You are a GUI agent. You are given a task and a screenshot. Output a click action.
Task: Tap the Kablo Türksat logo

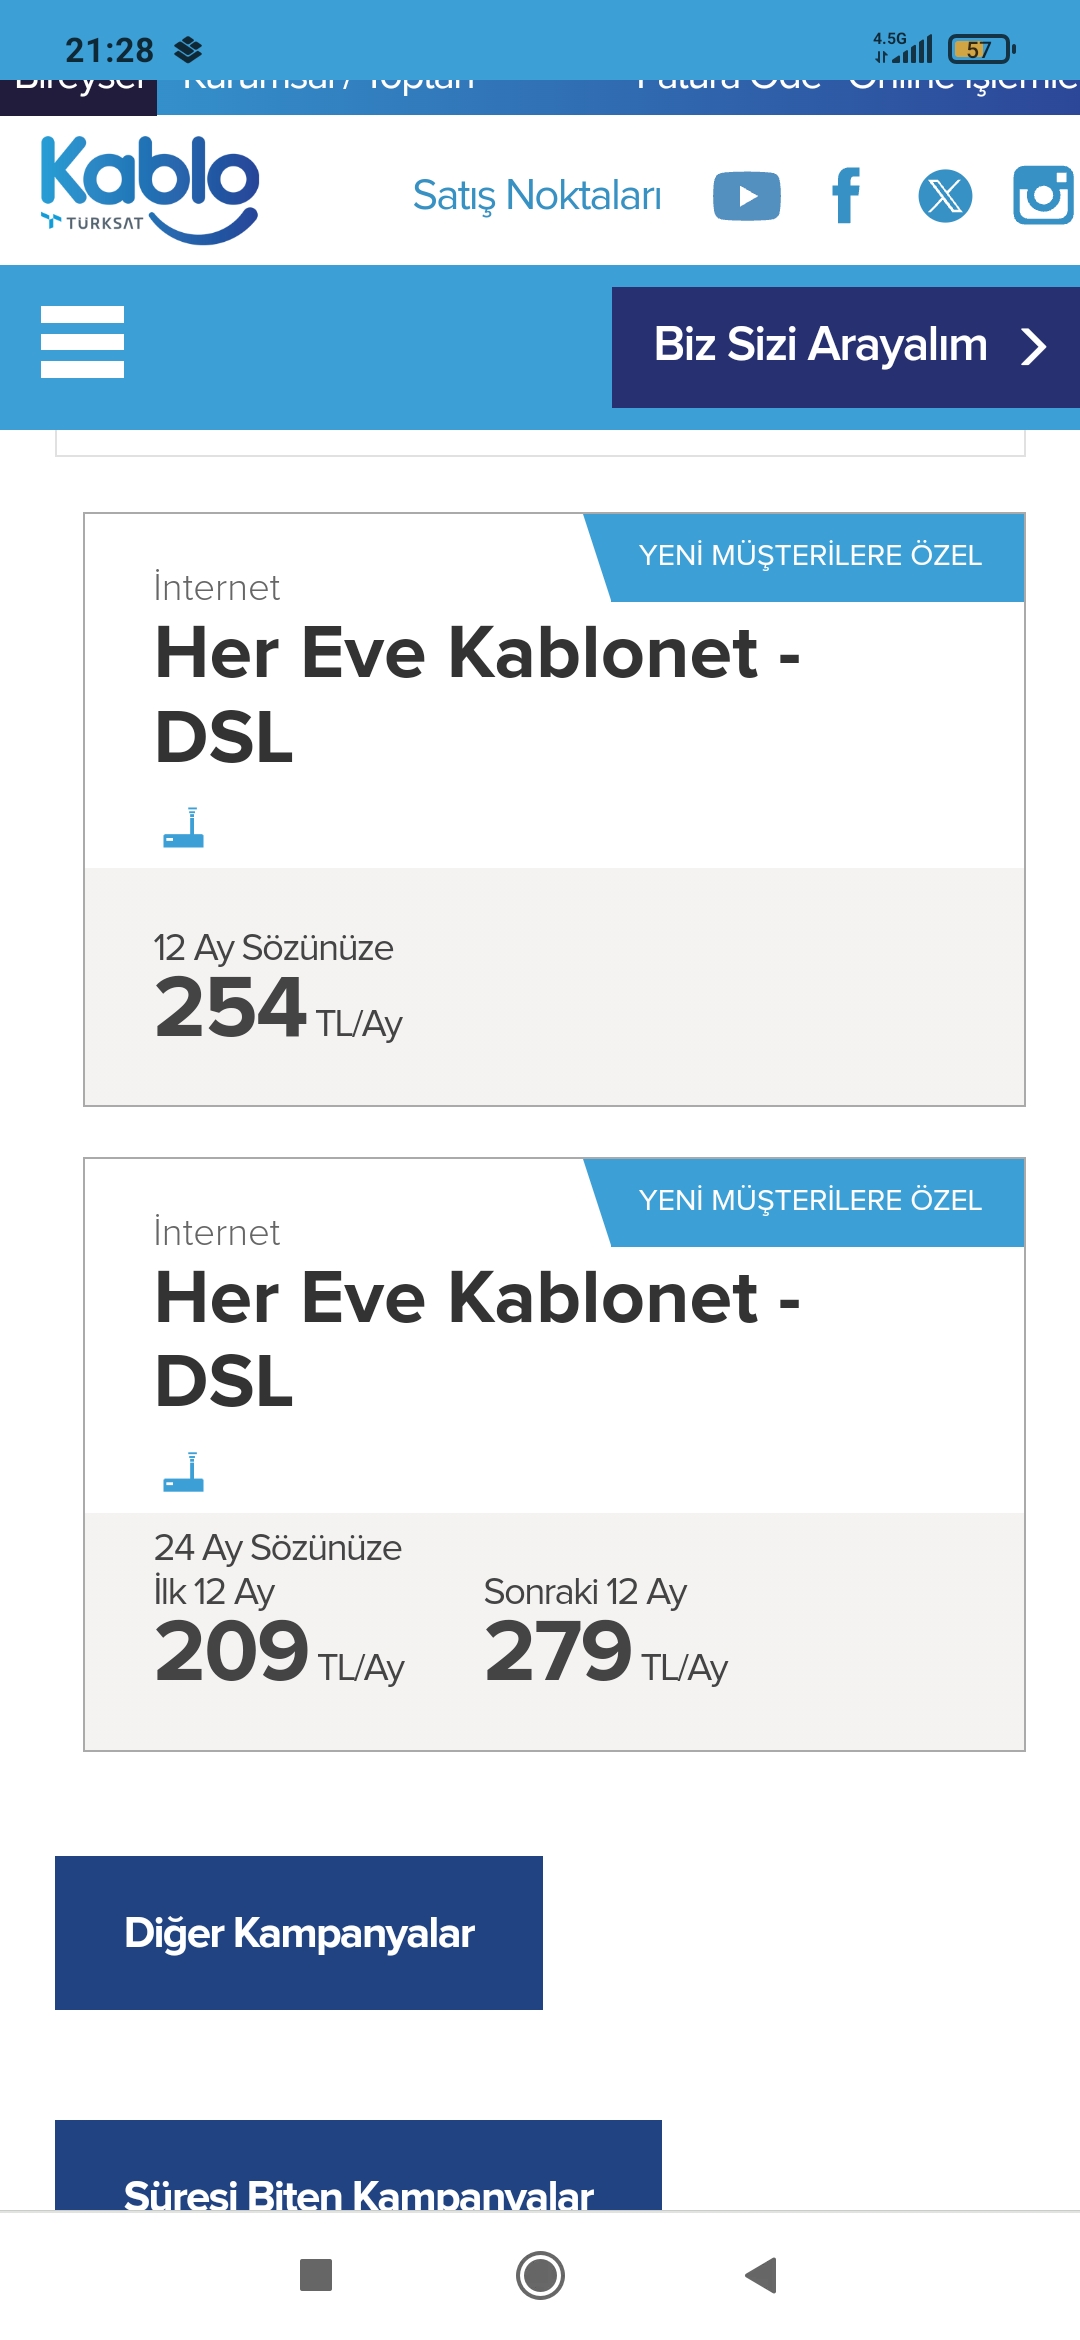(x=150, y=190)
